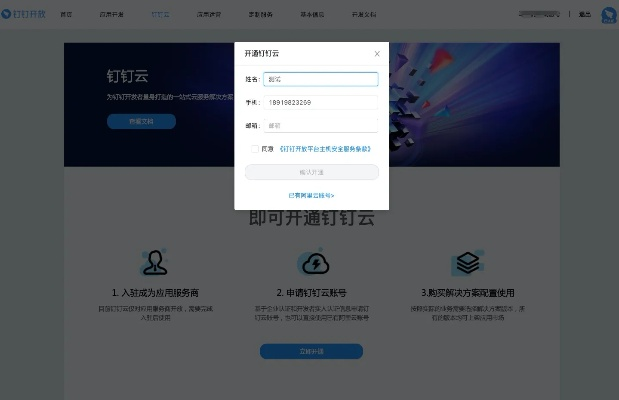619x400 pixels.
Task: Close the 开通钉钉云 dialog
Action: [x=377, y=54]
